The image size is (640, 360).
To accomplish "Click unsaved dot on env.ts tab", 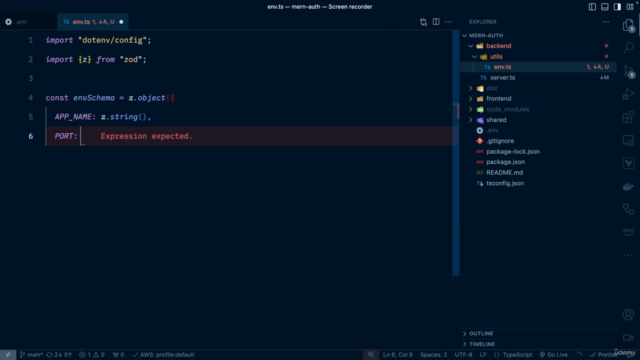I will coord(121,22).
